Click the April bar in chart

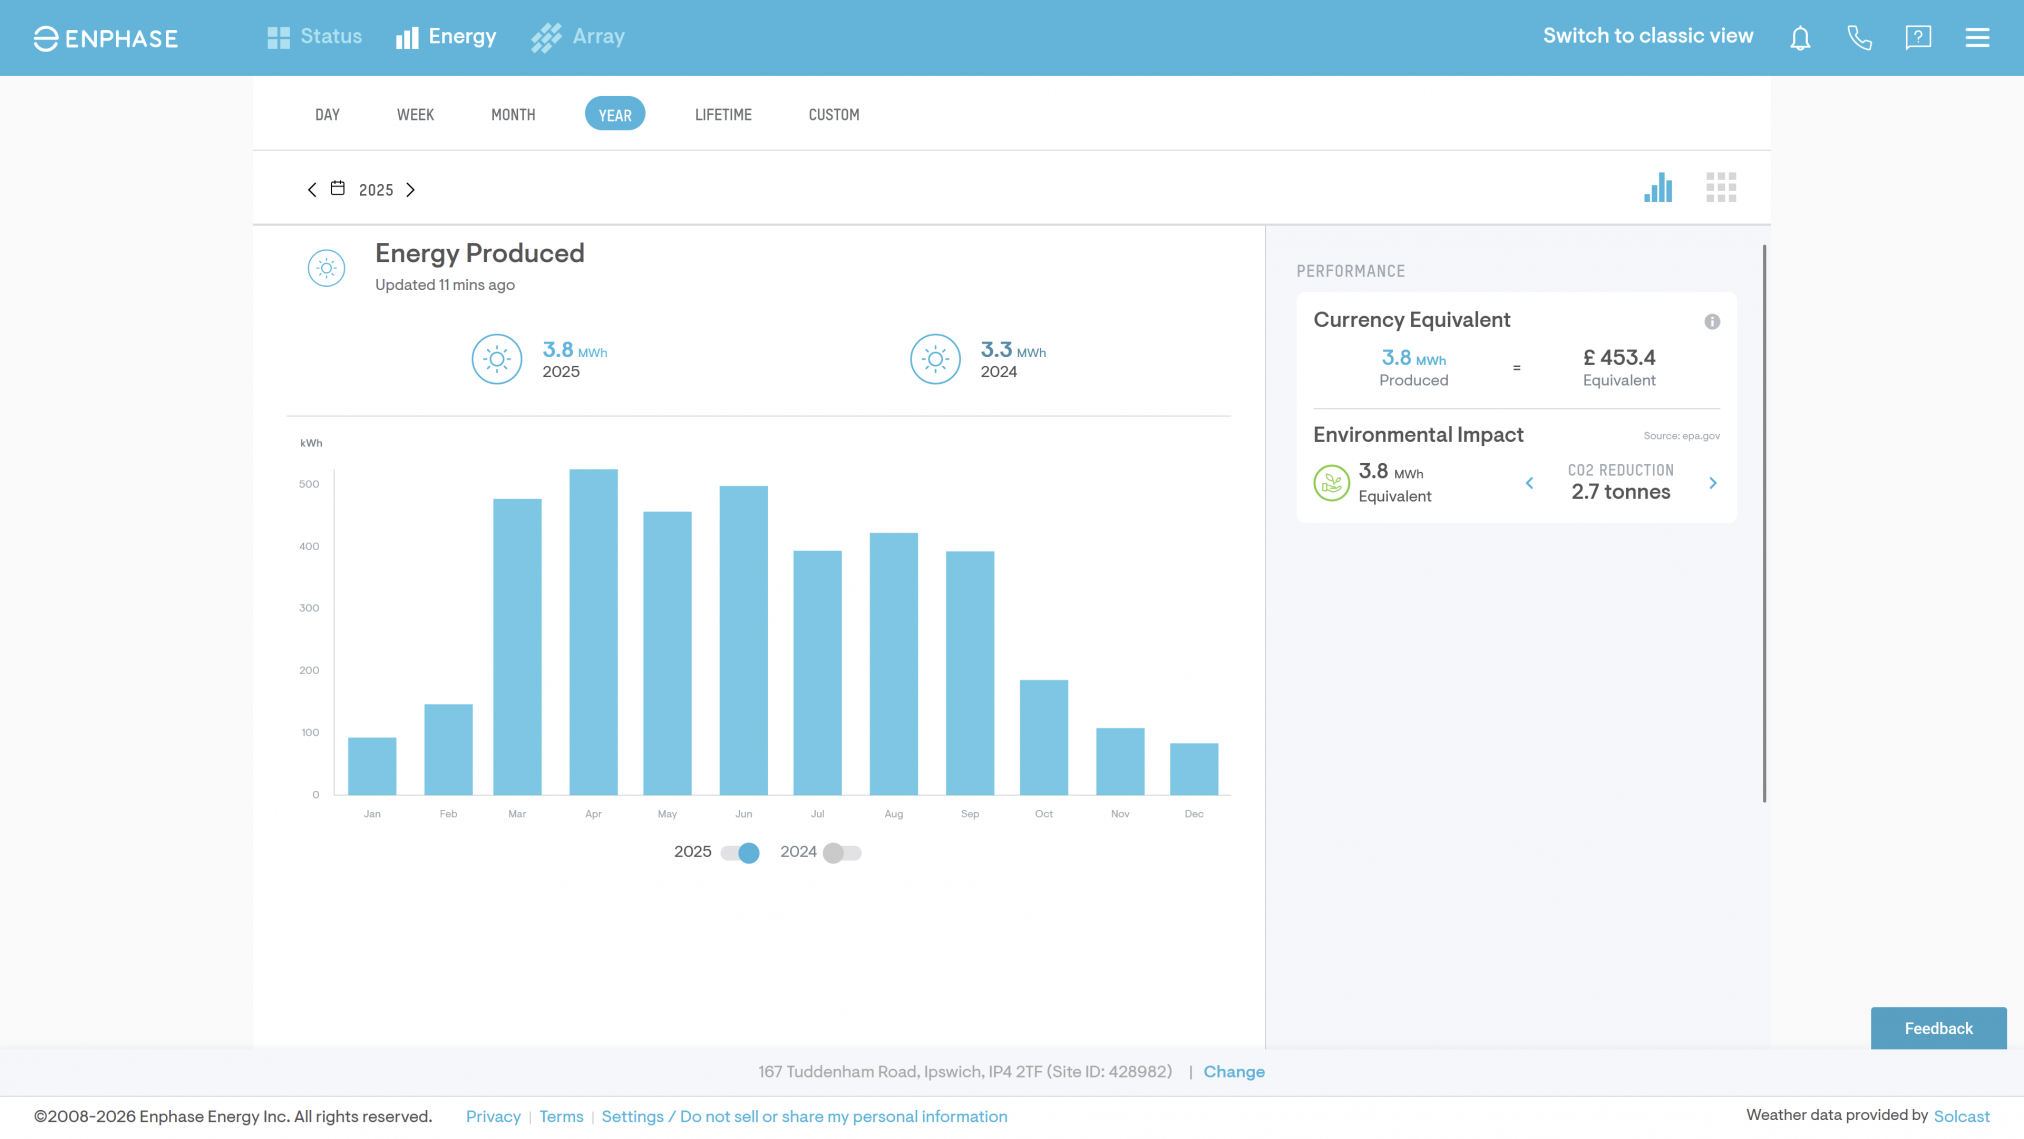point(593,632)
